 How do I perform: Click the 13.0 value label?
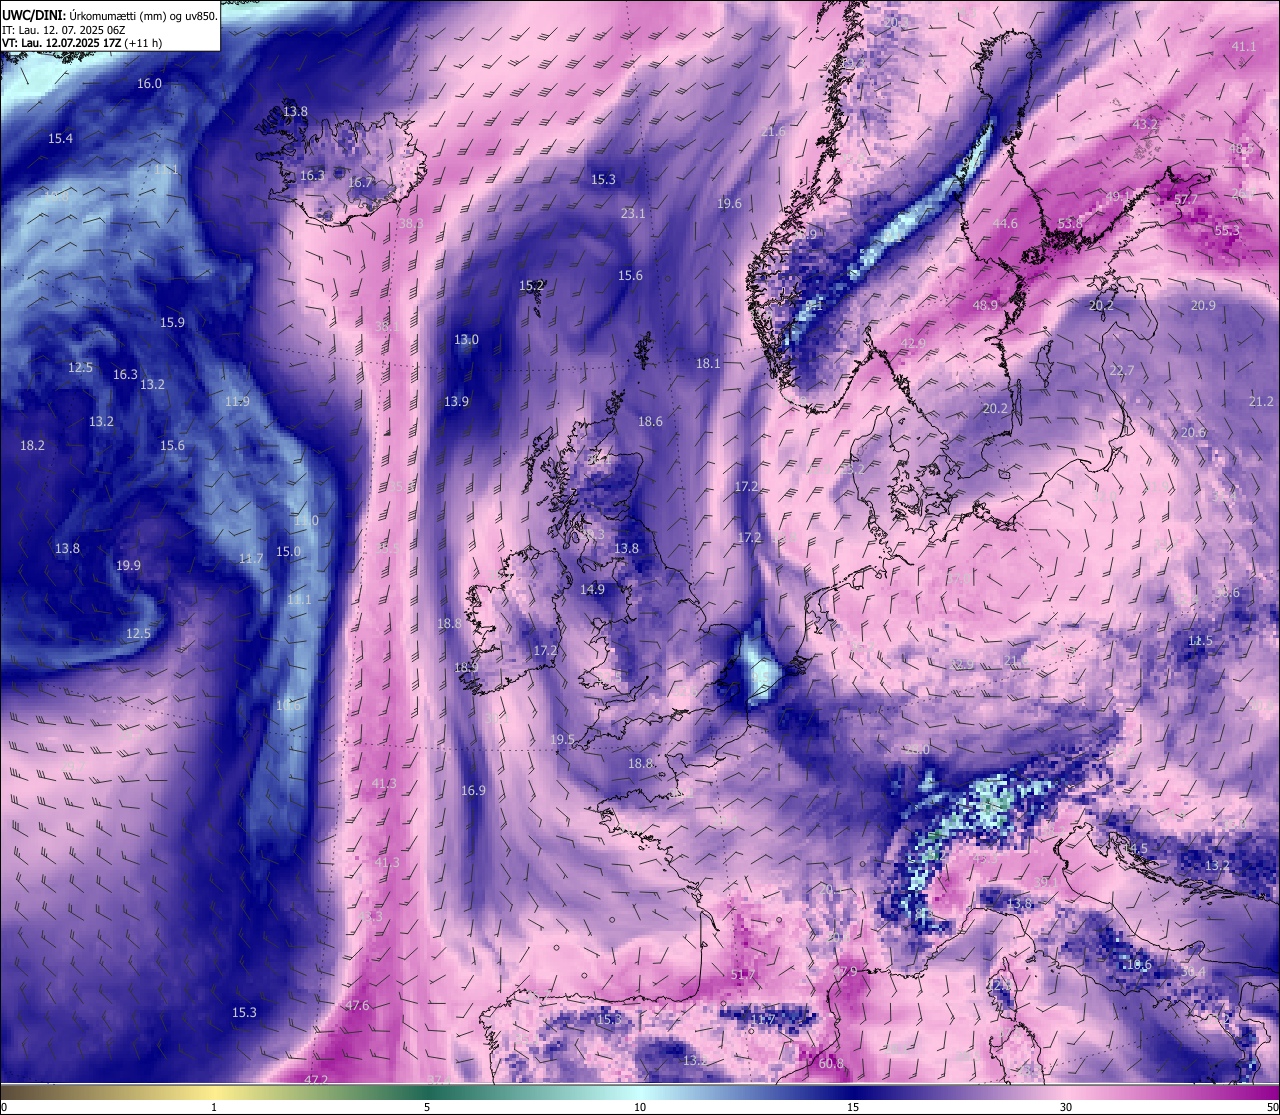466,340
